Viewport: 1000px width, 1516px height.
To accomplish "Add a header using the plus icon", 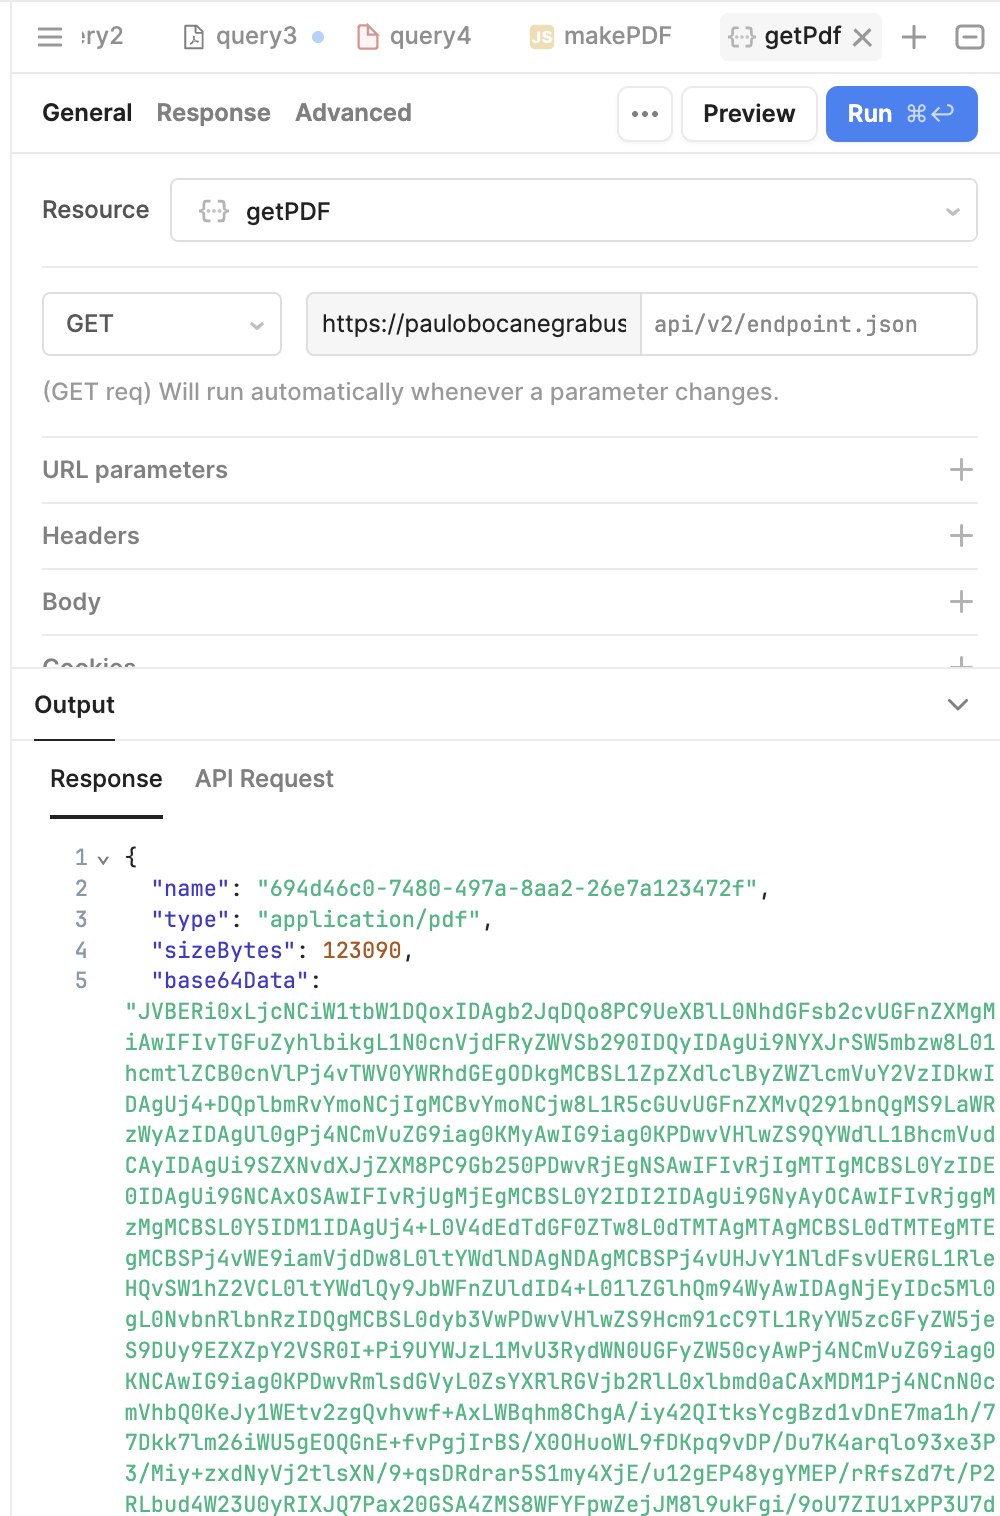I will 961,535.
